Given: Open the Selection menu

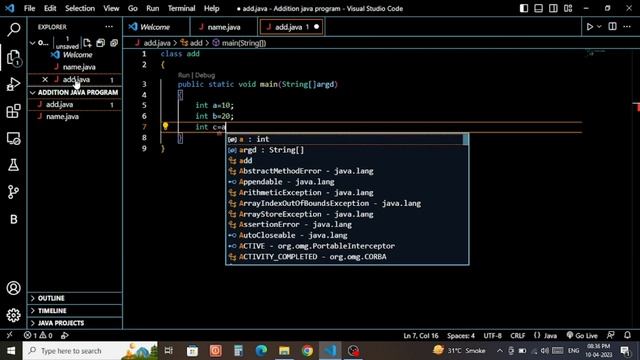Looking at the screenshot, I should pos(80,8).
